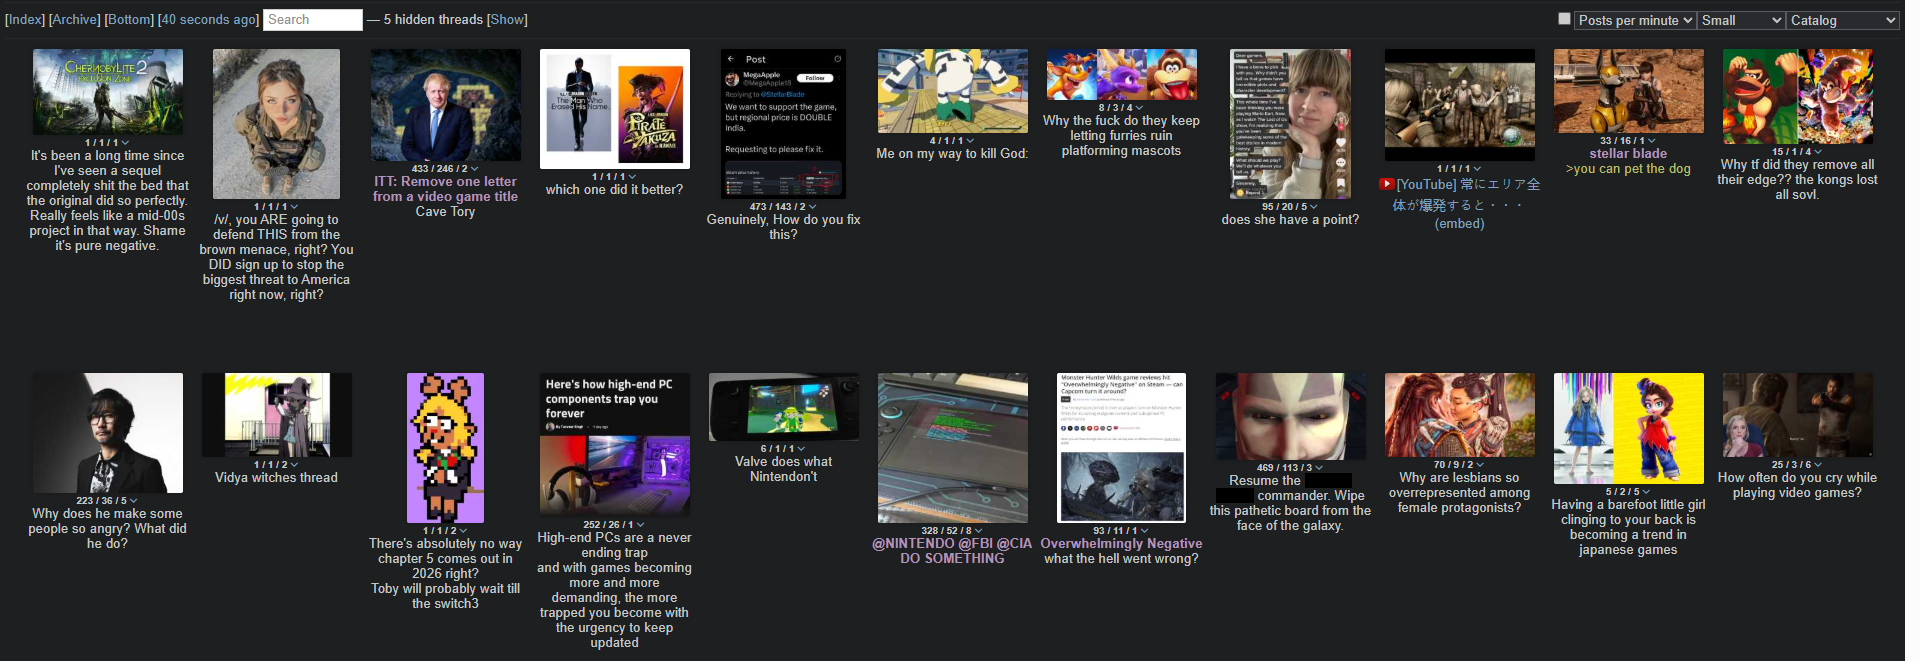Open the arrow beside 252 / 26 / 1 stats
Viewport: 1920px width, 661px height.
click(x=640, y=525)
